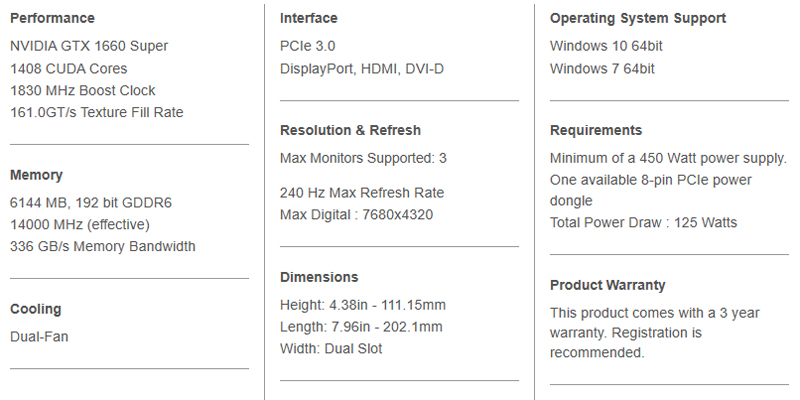Click the Cooling section heading
The width and height of the screenshot is (800, 400).
36,309
